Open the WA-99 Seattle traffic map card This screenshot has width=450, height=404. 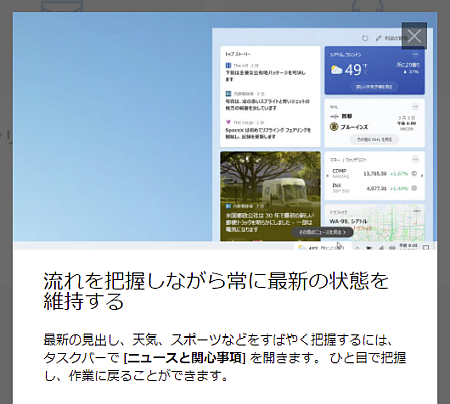[375, 223]
